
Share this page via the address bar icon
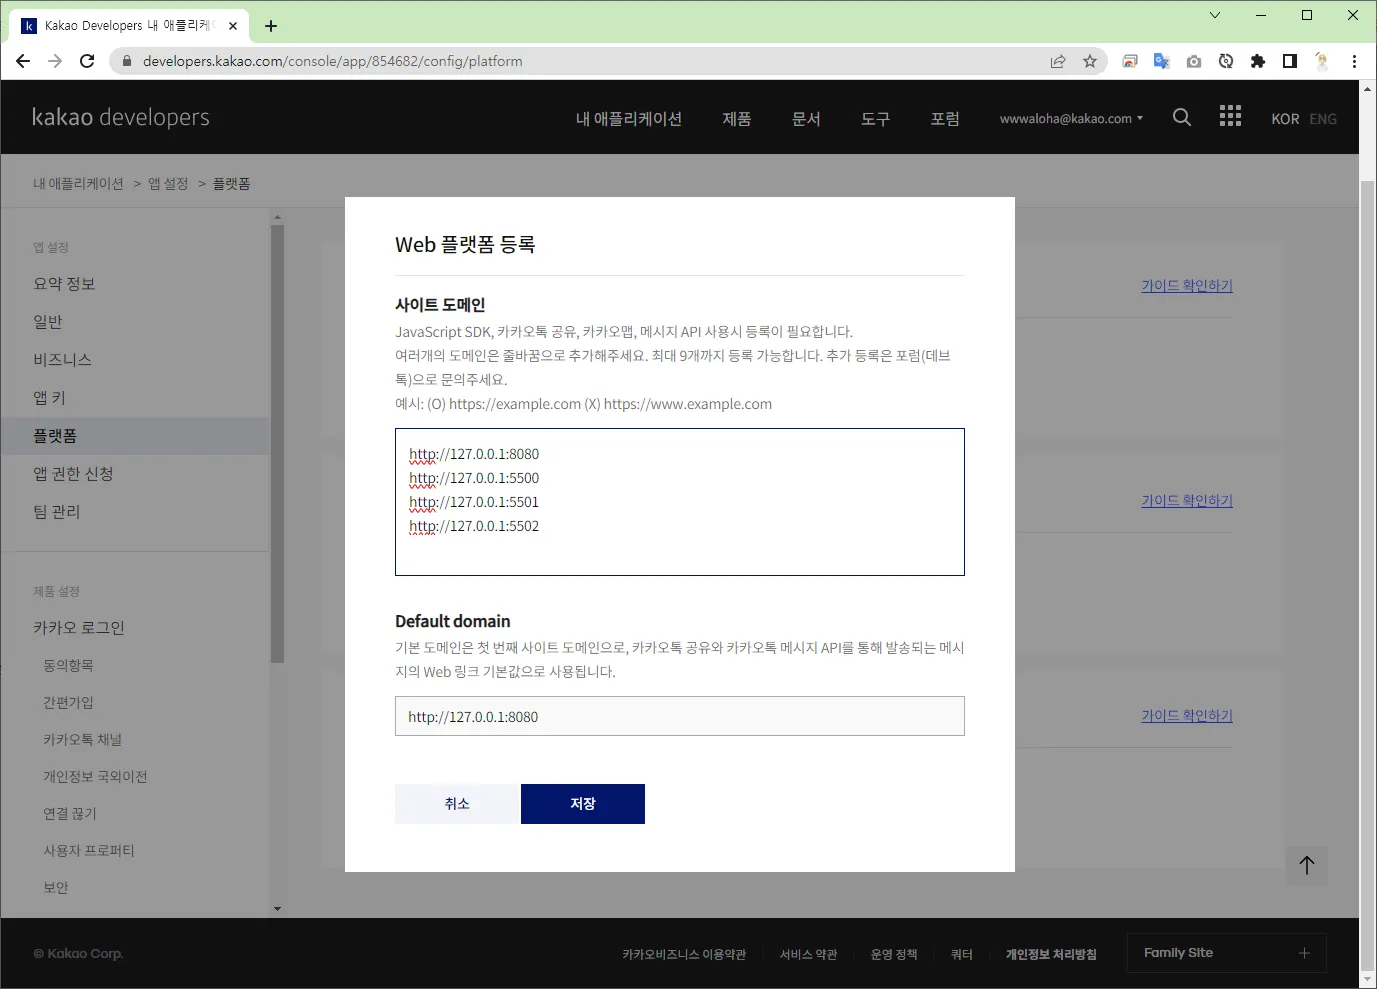(x=1058, y=61)
